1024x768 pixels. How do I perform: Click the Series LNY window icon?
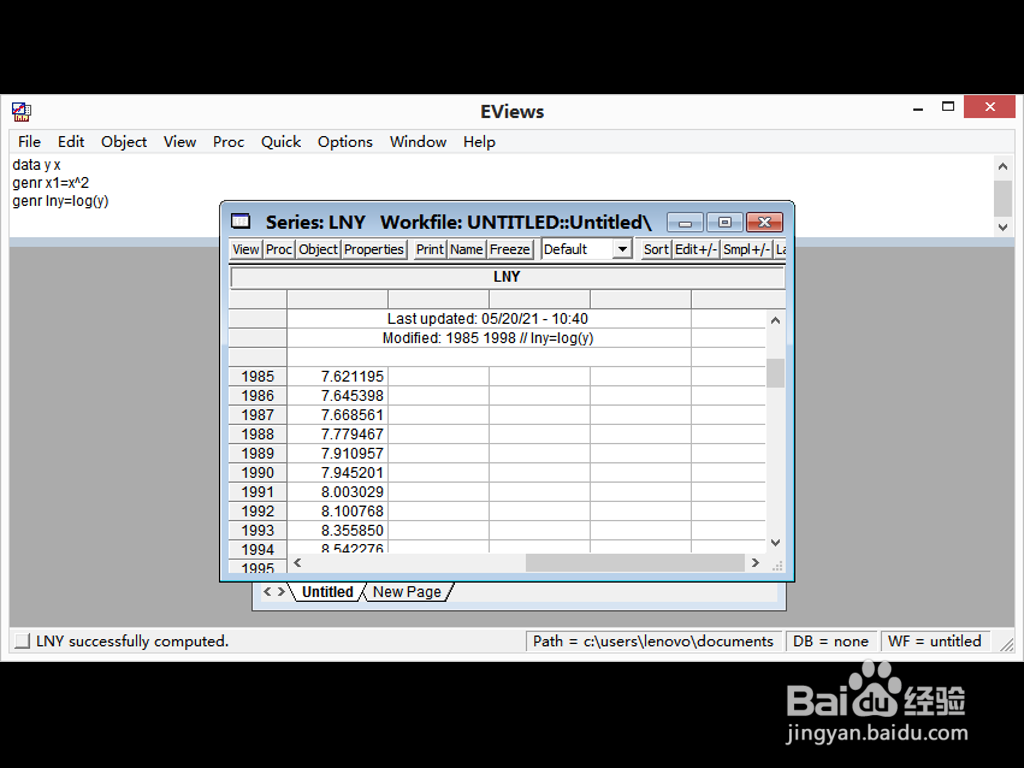241,221
